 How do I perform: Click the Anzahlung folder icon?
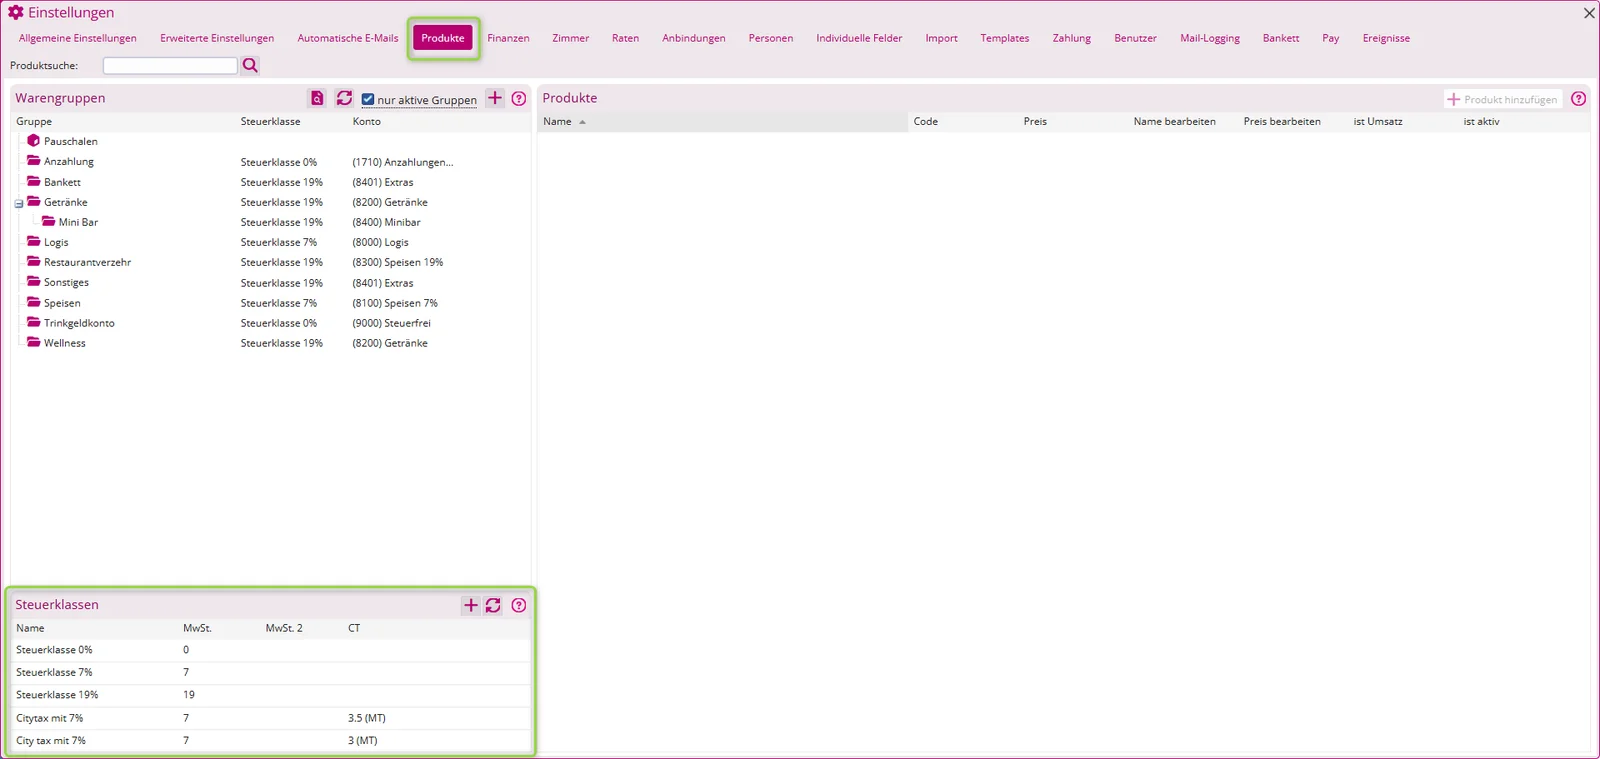pyautogui.click(x=33, y=161)
